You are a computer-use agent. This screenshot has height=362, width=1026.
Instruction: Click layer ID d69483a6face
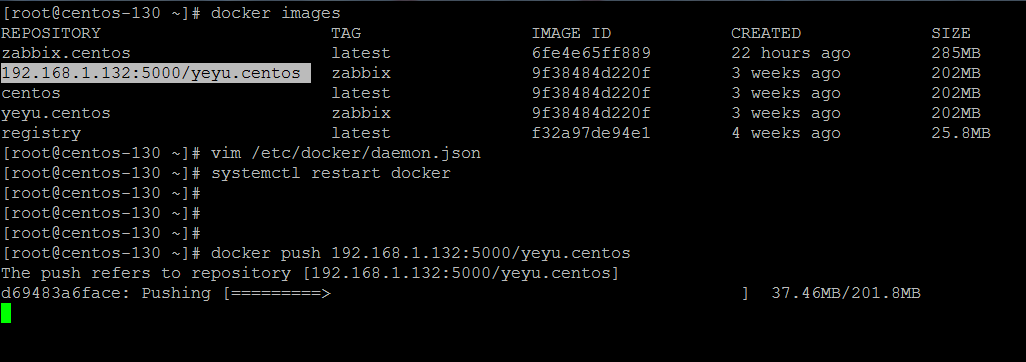(x=66, y=293)
